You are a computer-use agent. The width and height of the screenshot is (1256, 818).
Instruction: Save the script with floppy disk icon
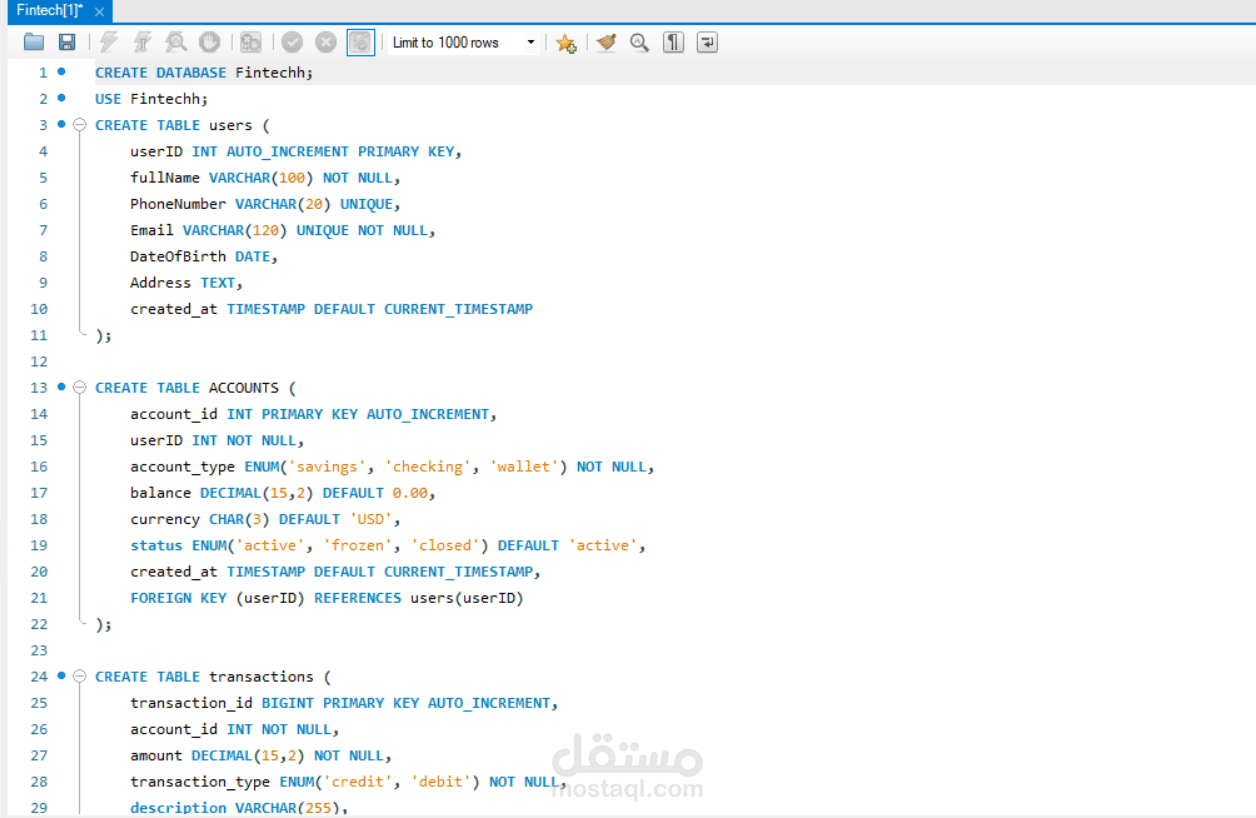67,42
